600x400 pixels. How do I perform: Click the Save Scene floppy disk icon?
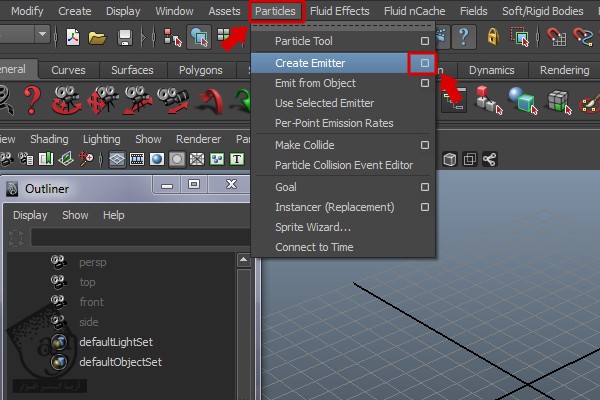coord(124,37)
